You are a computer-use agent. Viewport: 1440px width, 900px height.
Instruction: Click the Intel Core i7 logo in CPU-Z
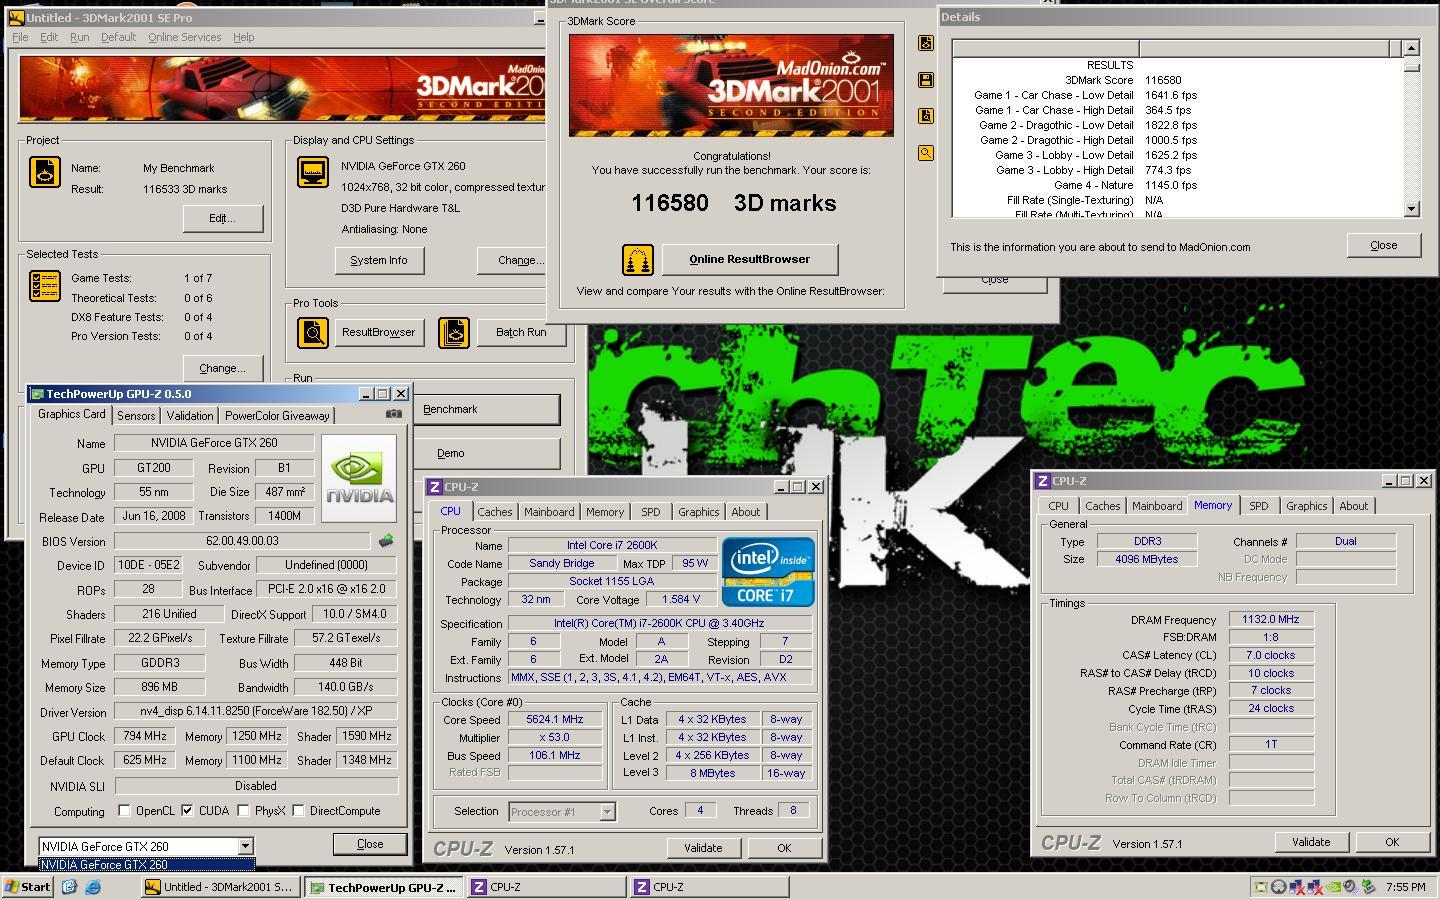pyautogui.click(x=768, y=572)
